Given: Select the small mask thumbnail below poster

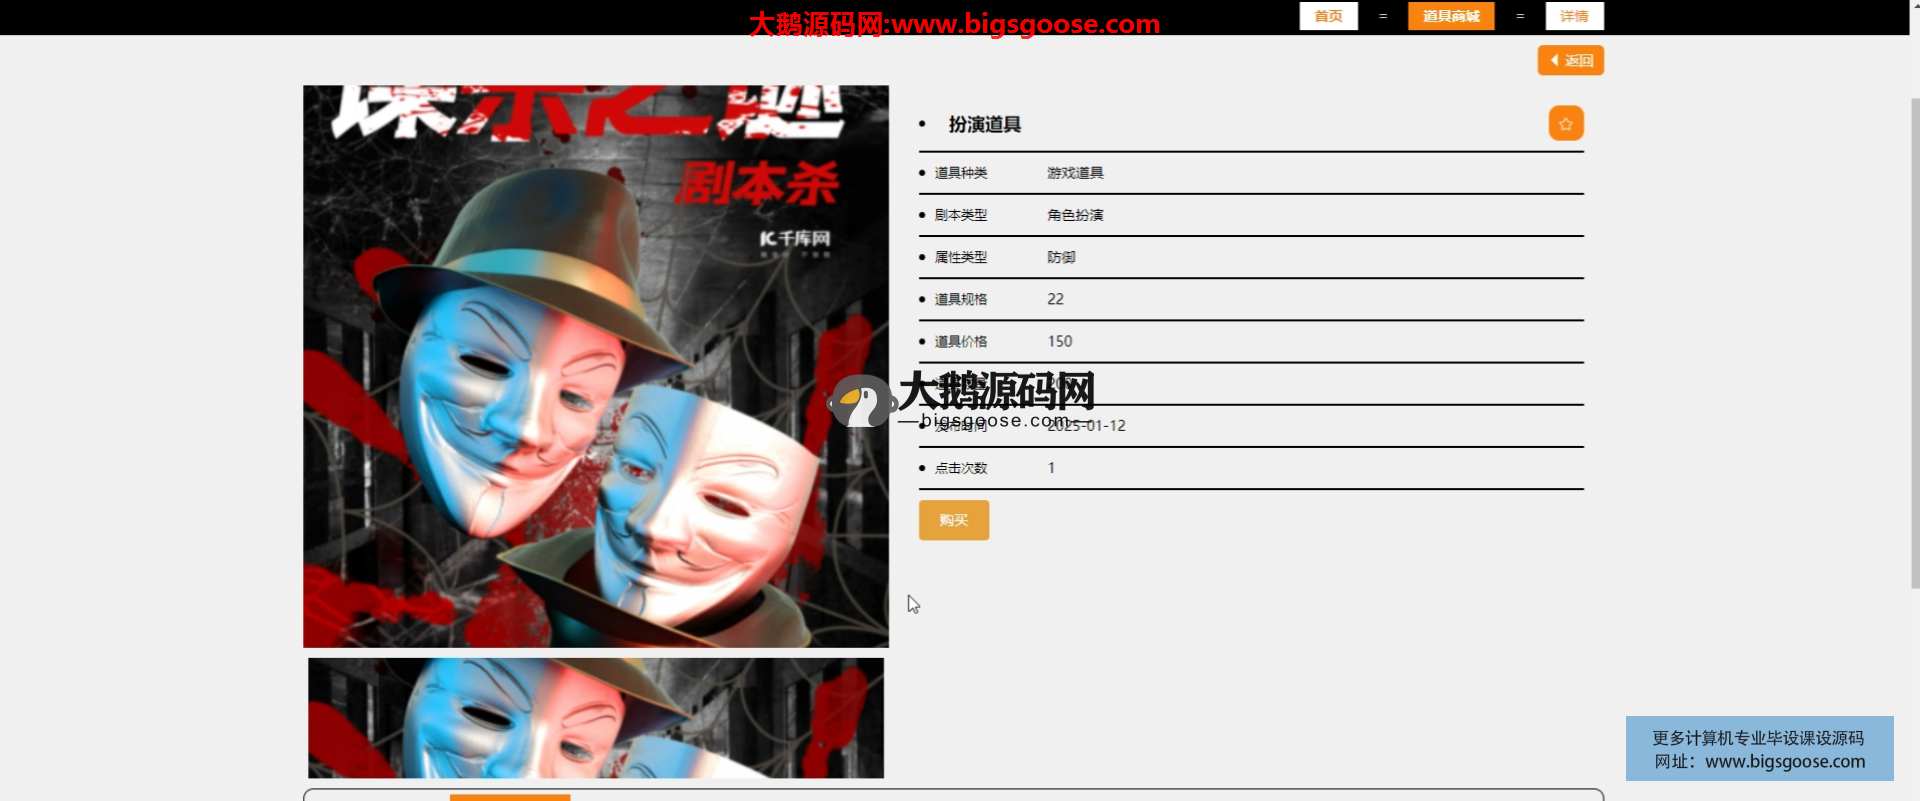Looking at the screenshot, I should pos(596,717).
